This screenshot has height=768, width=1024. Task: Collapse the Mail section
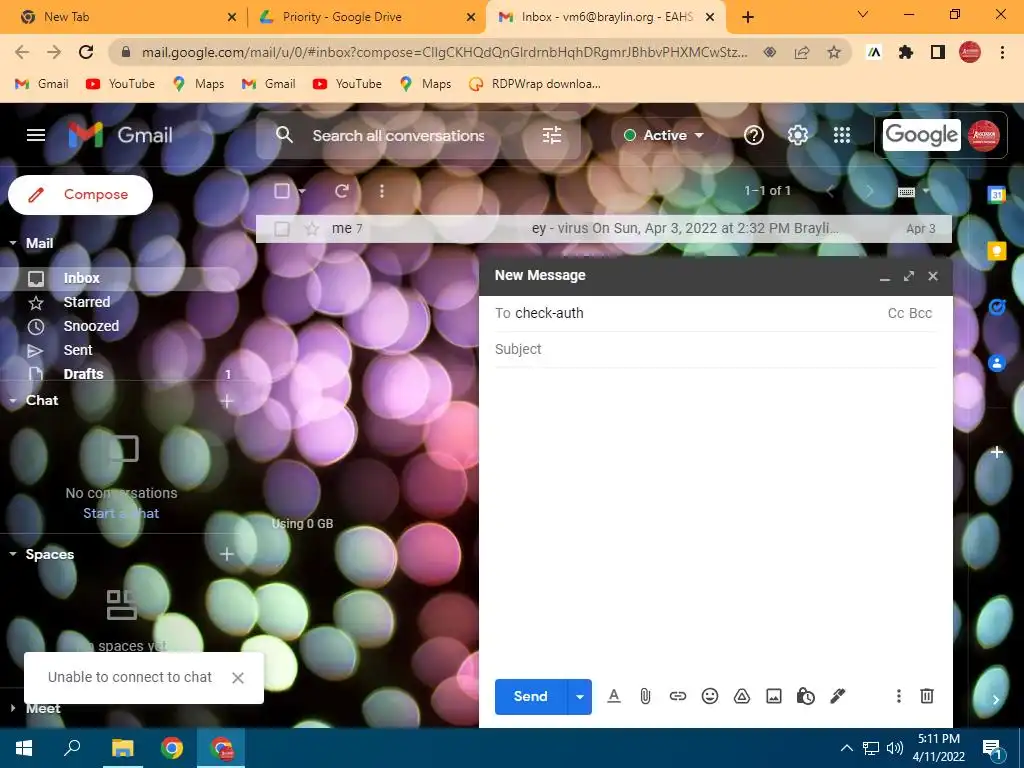click(13, 243)
